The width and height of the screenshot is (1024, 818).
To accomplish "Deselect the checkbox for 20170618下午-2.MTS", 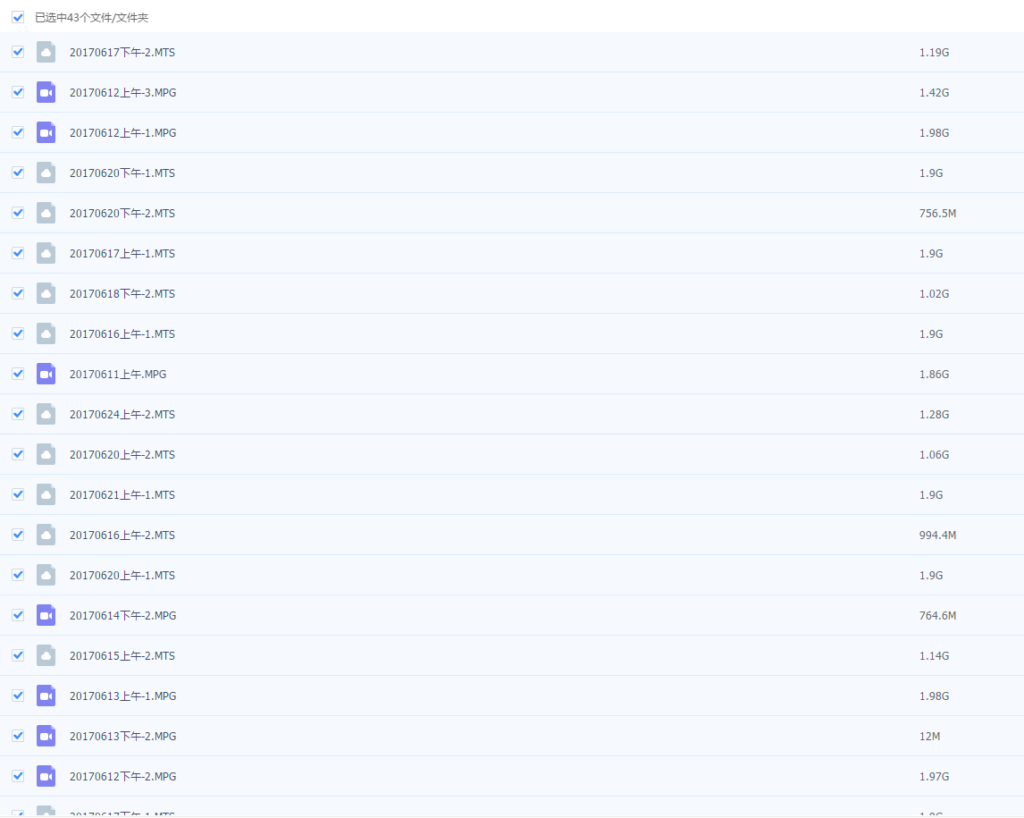I will (x=18, y=293).
